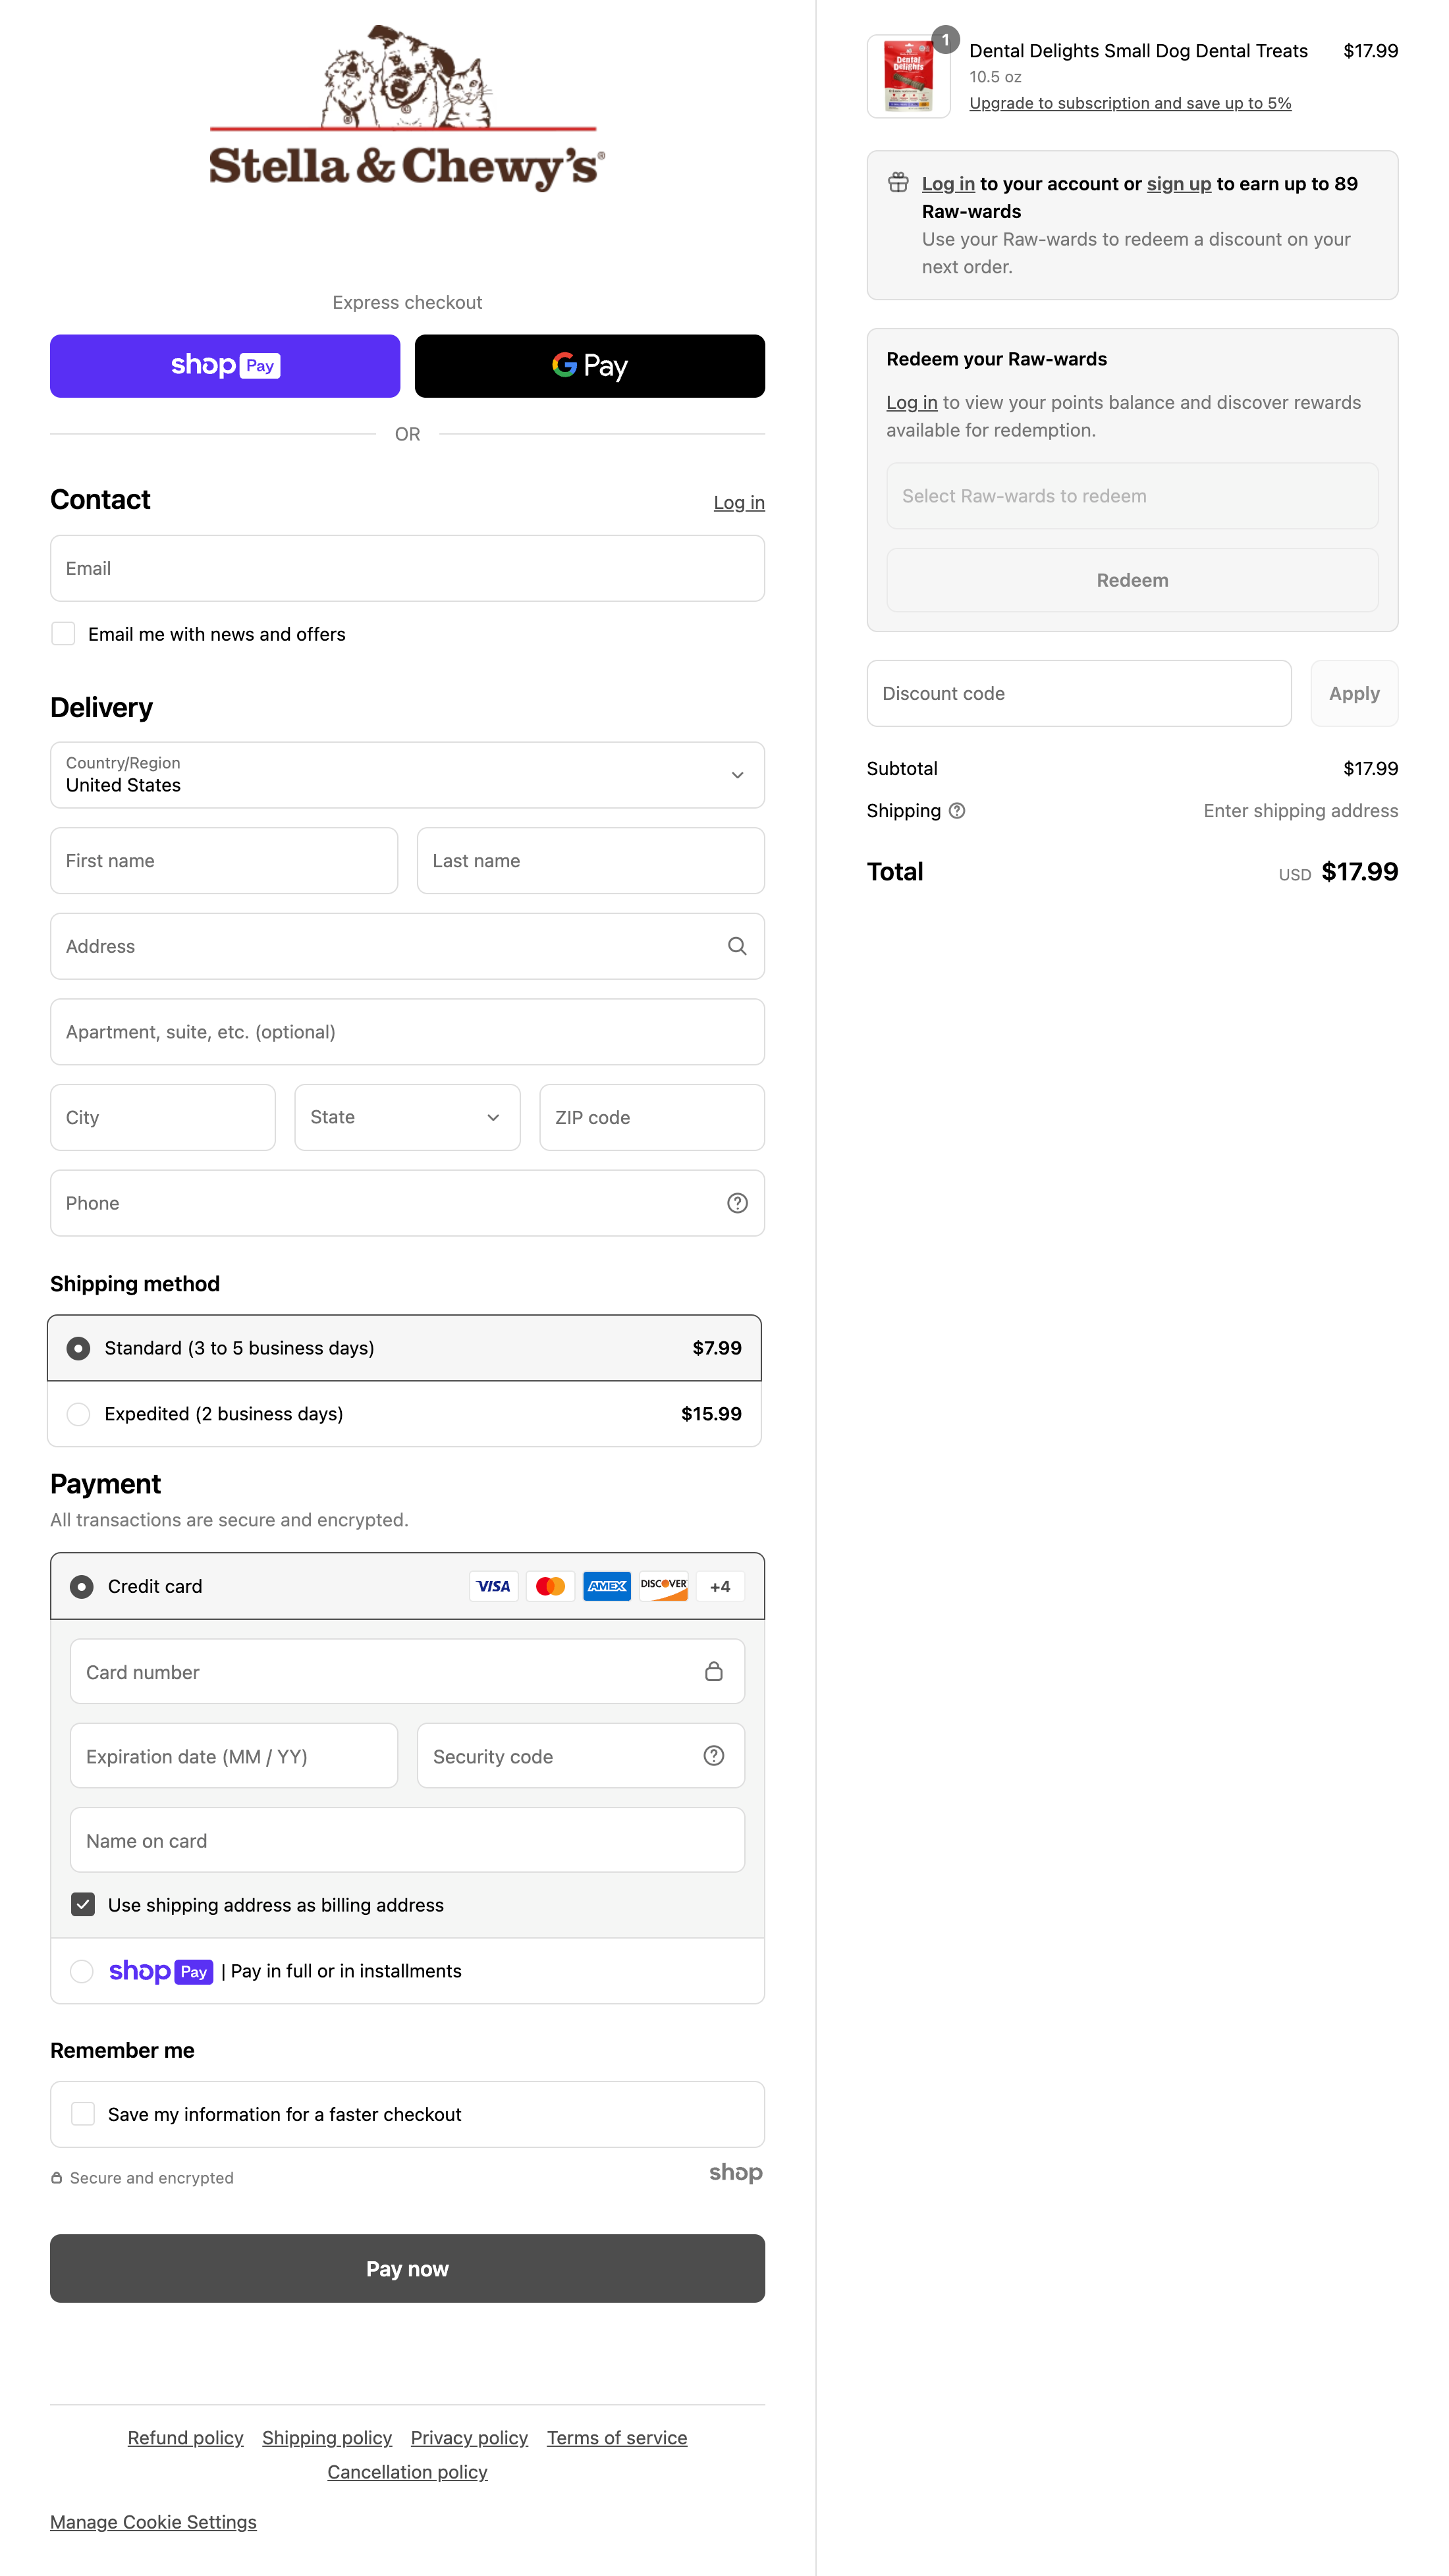Screen dimensions: 1449x2576
Task: Check out with Google Pay
Action: point(589,365)
